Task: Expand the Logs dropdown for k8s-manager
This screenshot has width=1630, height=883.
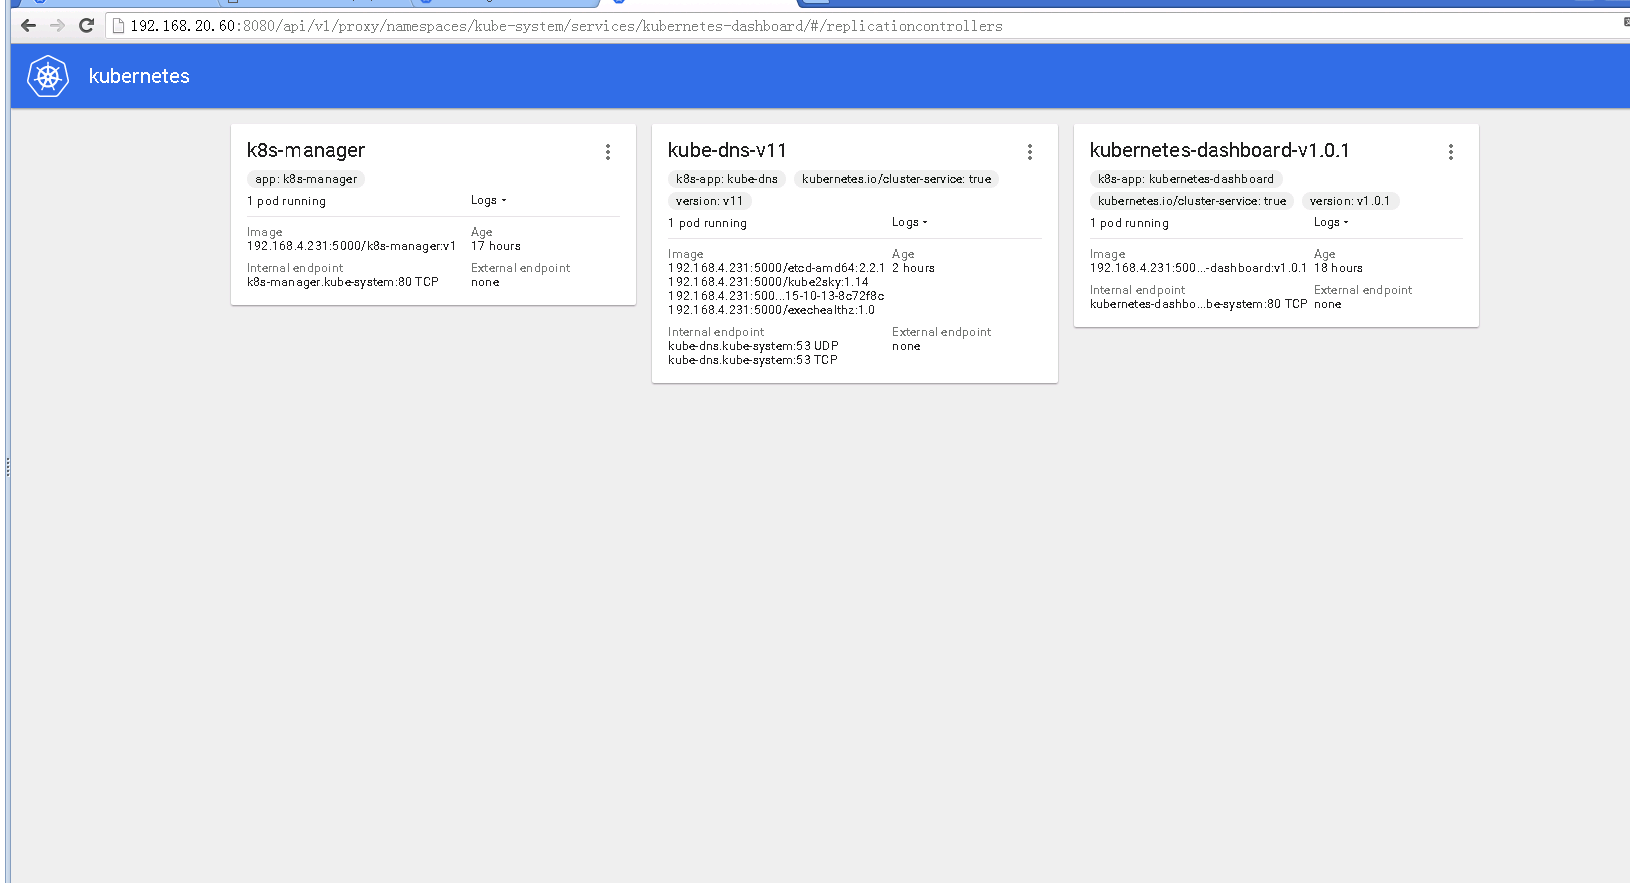Action: [489, 200]
